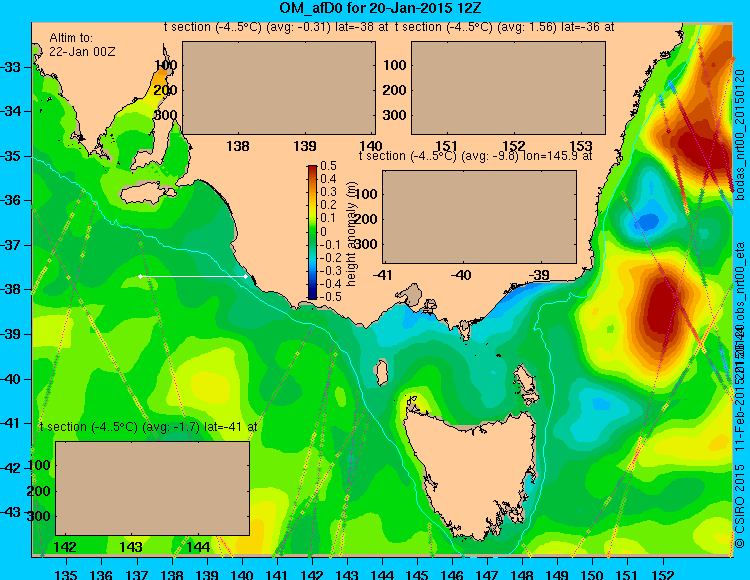Open the lat=-36 temperature section panel
Viewport: 750px width, 580px height.
508,88
